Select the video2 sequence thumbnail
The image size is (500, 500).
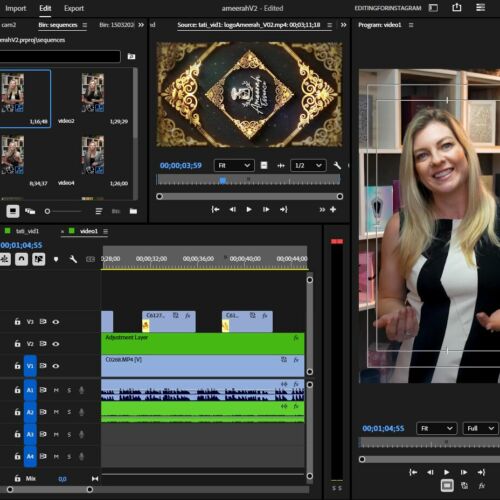pyautogui.click(x=93, y=98)
